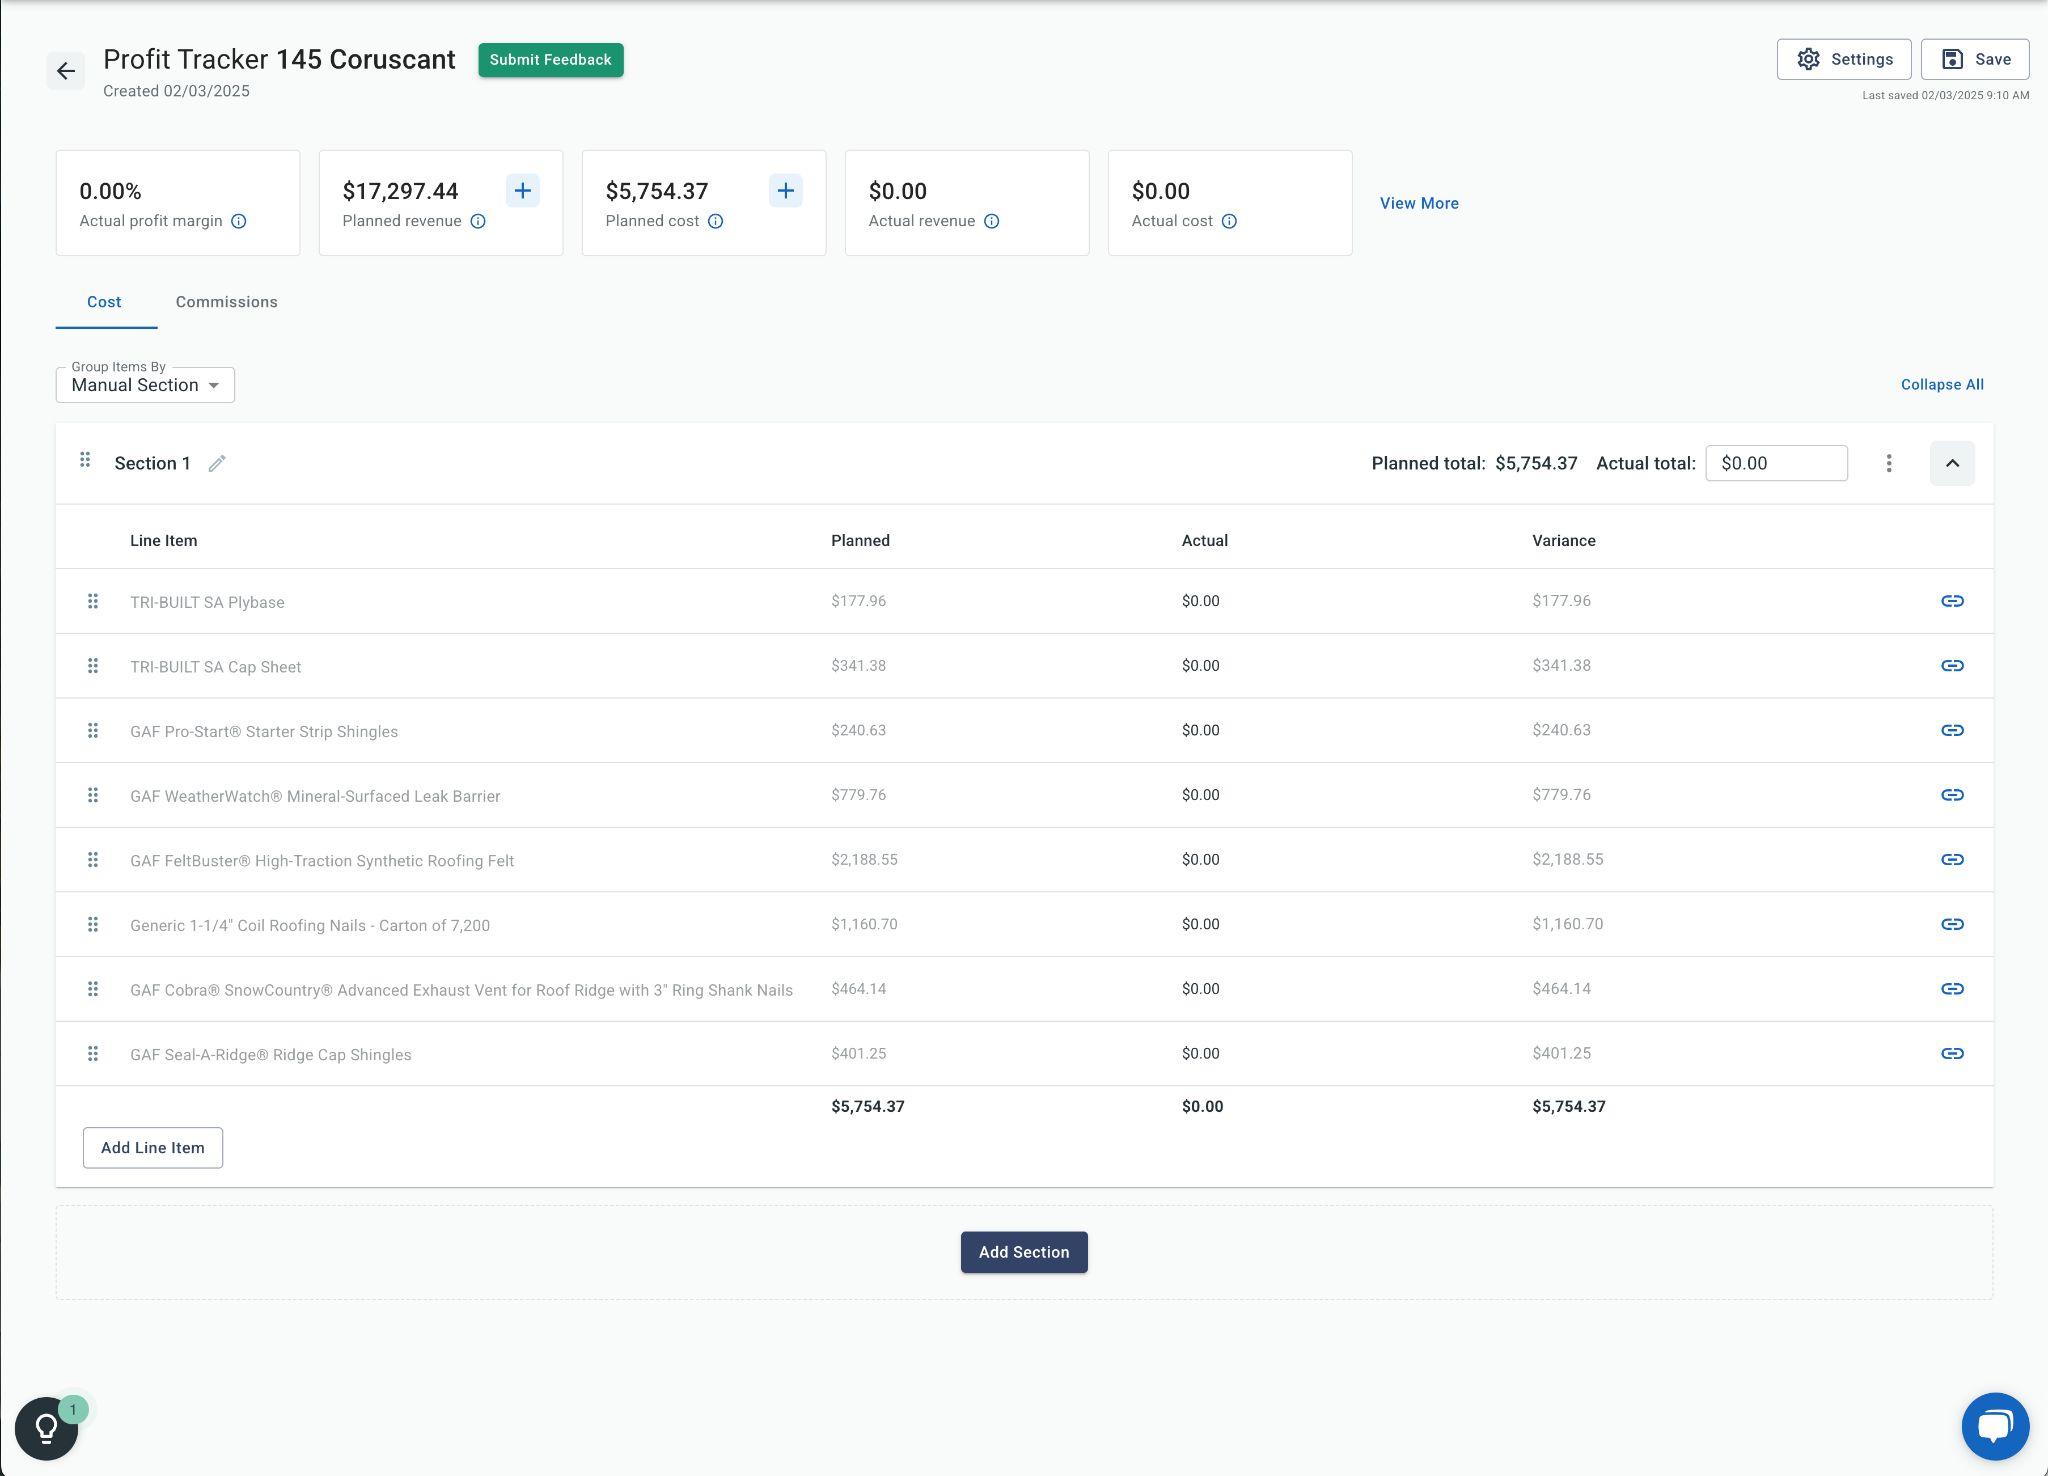
Task: Click the Actual total input field
Action: 1775,463
